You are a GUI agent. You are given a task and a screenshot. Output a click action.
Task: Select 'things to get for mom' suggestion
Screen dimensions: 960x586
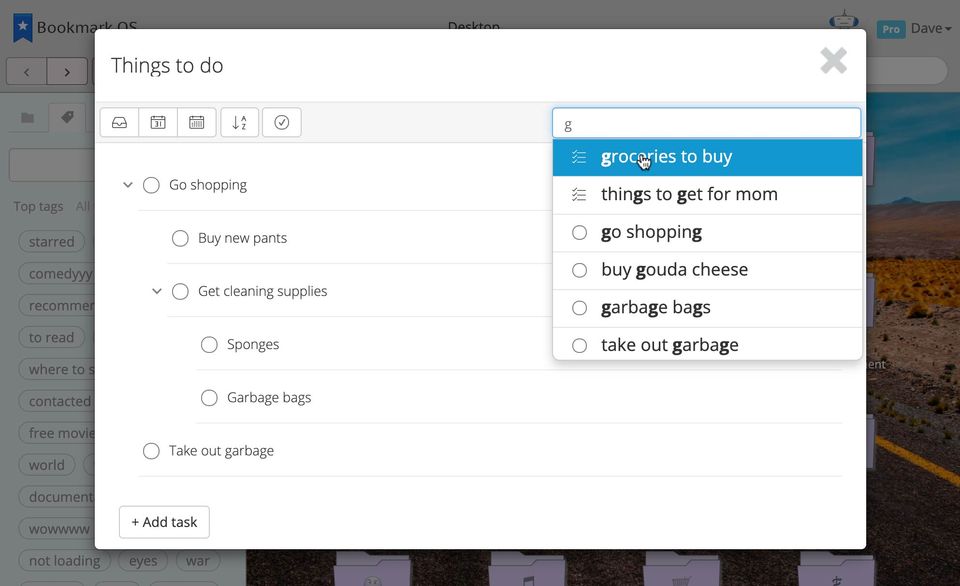click(707, 195)
